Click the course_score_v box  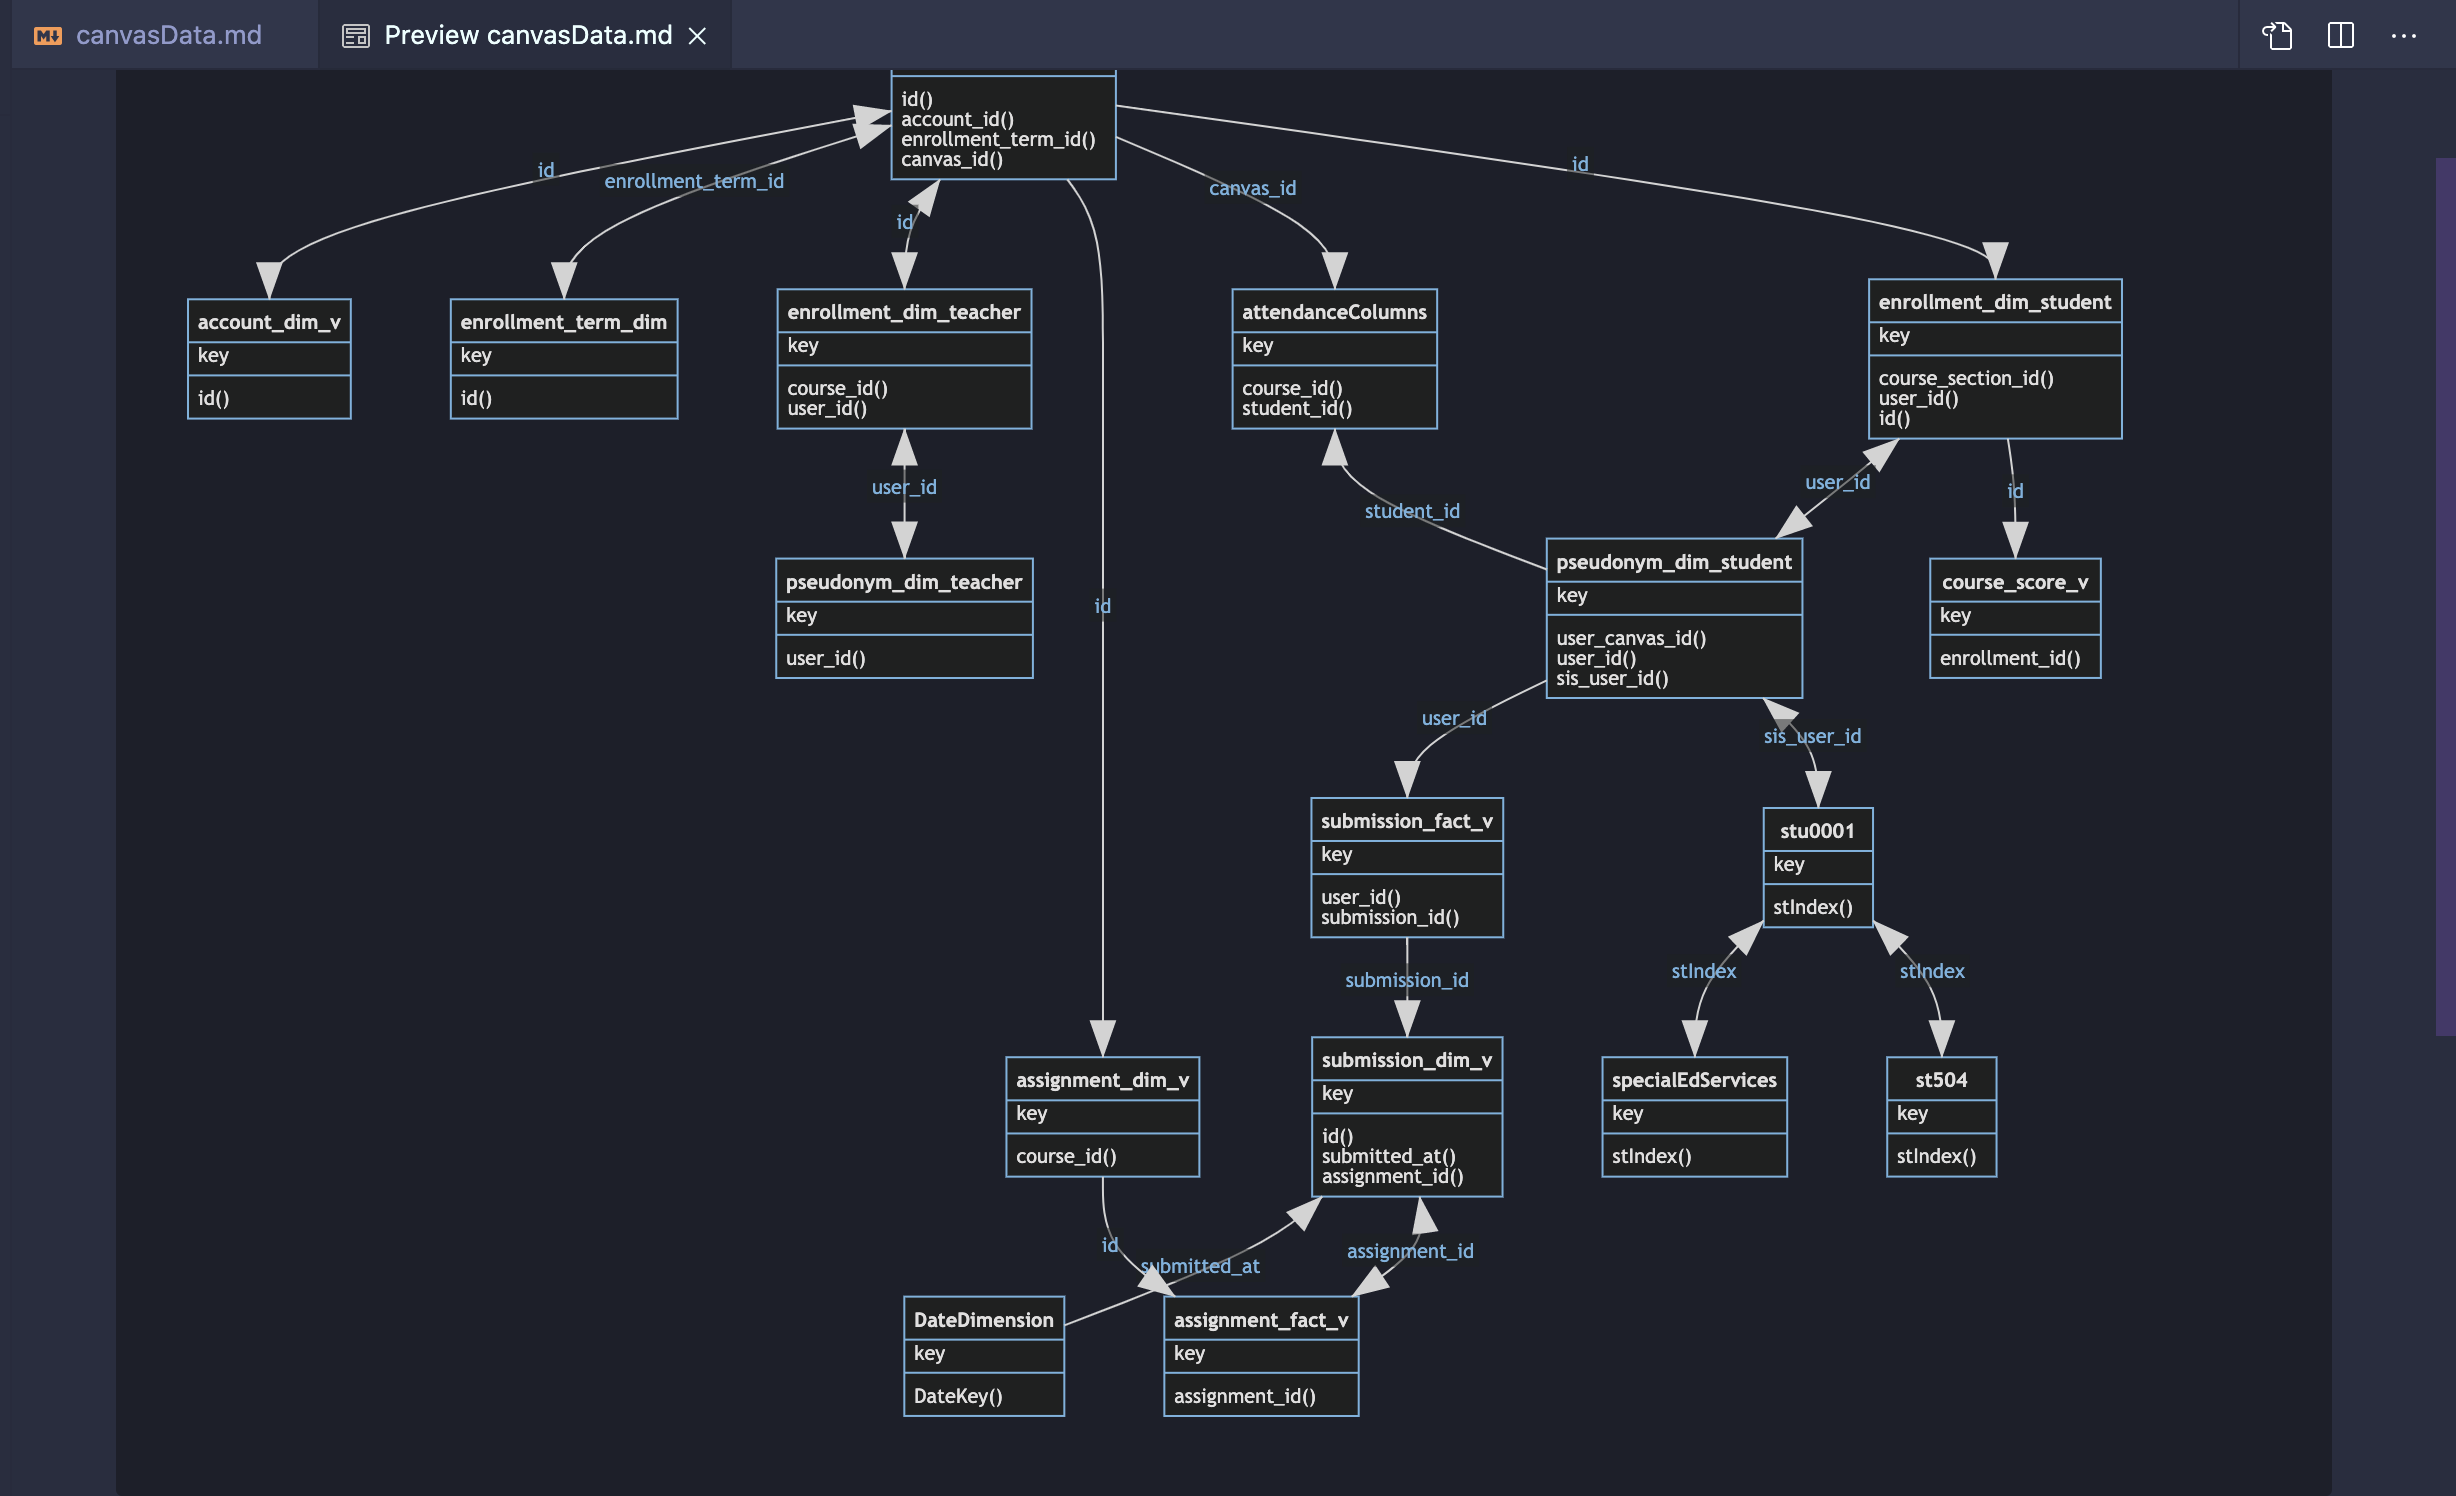[2014, 581]
